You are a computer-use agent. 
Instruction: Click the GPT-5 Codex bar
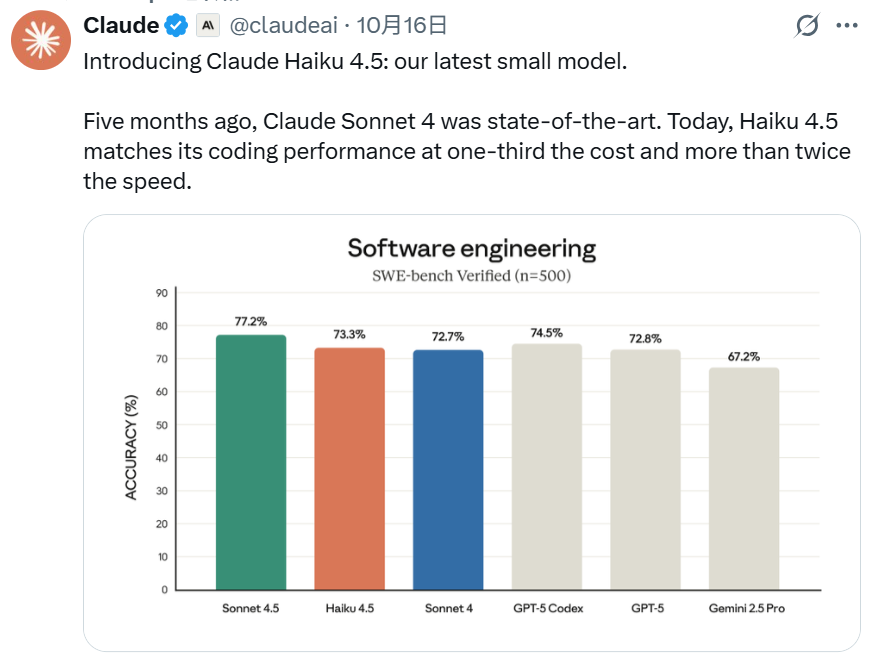click(x=546, y=466)
